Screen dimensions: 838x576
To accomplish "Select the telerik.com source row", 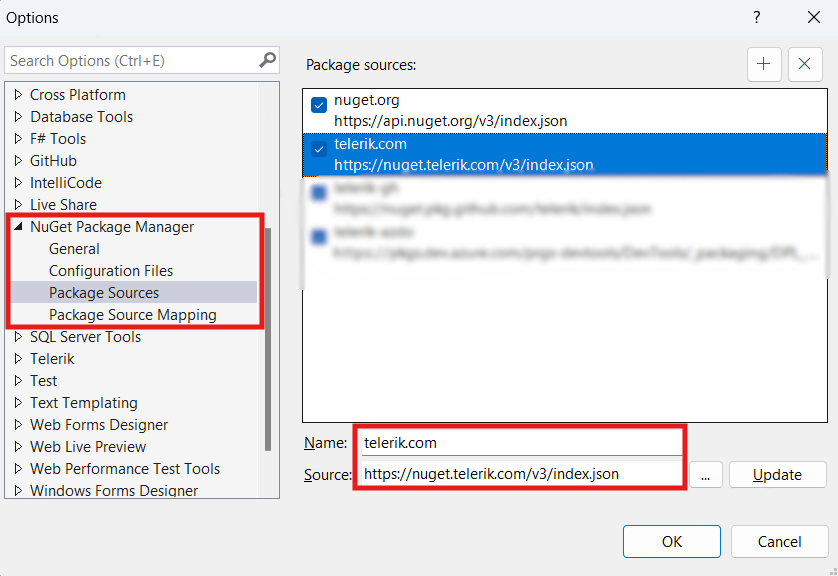I will (x=564, y=154).
